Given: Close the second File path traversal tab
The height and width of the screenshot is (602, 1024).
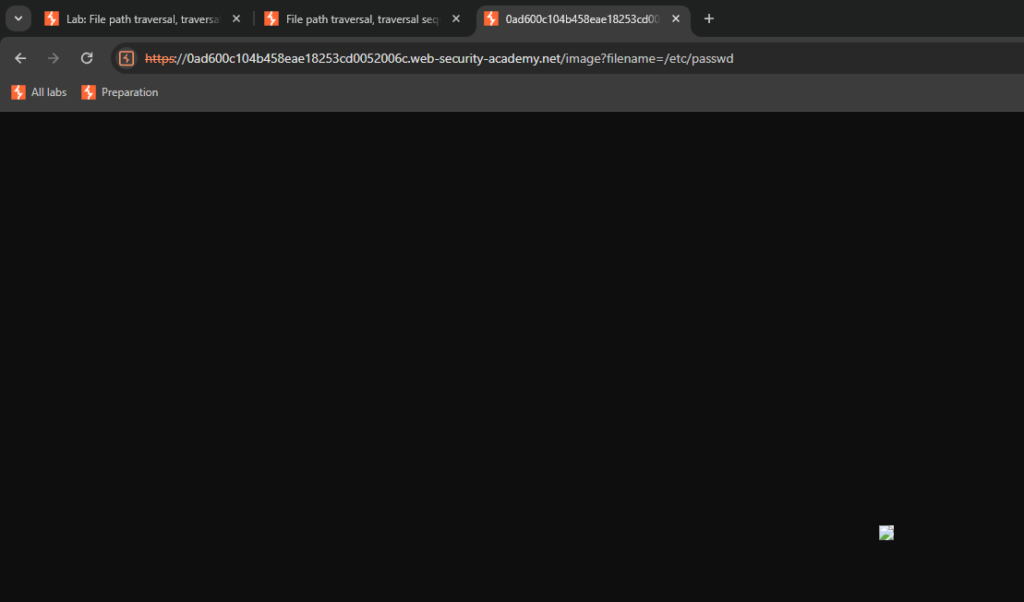Looking at the screenshot, I should coord(456,19).
